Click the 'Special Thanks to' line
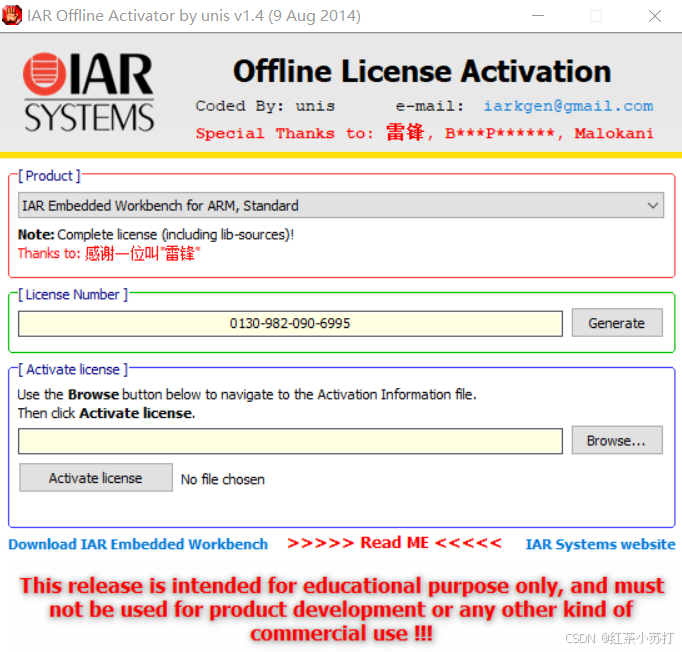Viewport: 682px width, 652px height. (x=425, y=132)
